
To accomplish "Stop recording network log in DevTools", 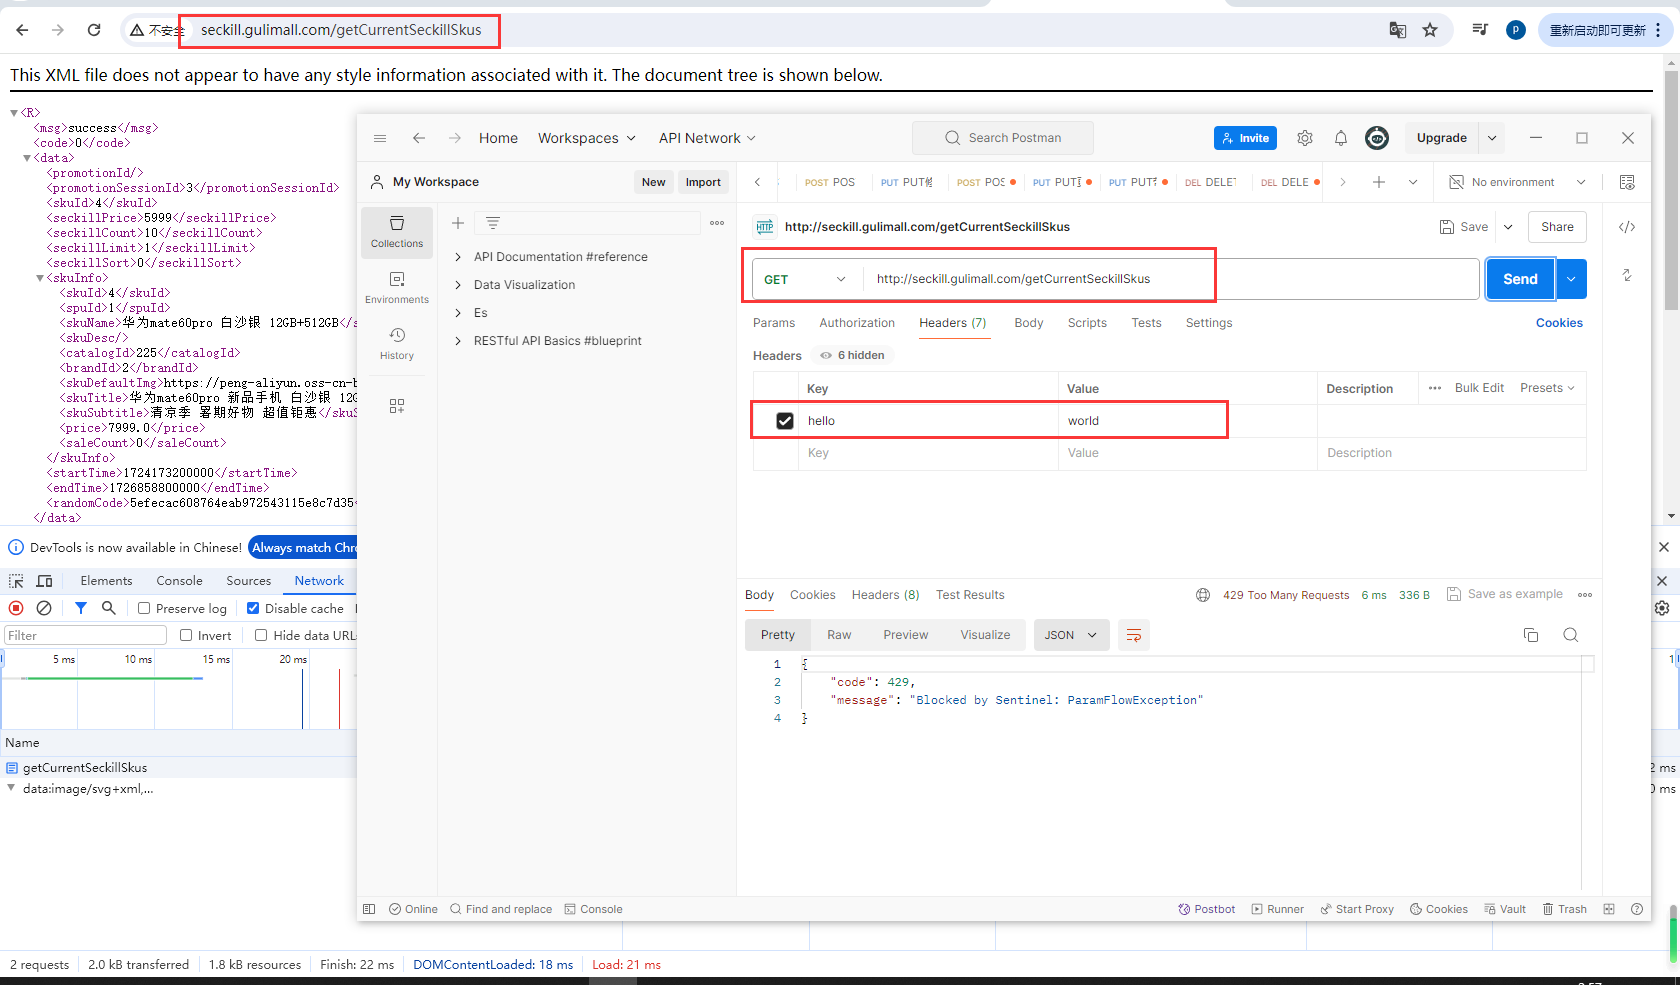I will coord(16,608).
